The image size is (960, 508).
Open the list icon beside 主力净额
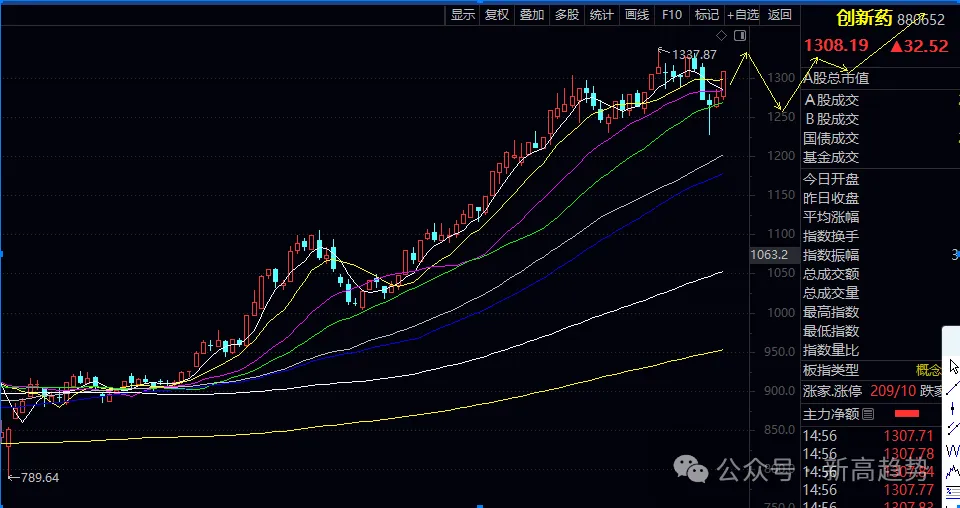pos(868,414)
